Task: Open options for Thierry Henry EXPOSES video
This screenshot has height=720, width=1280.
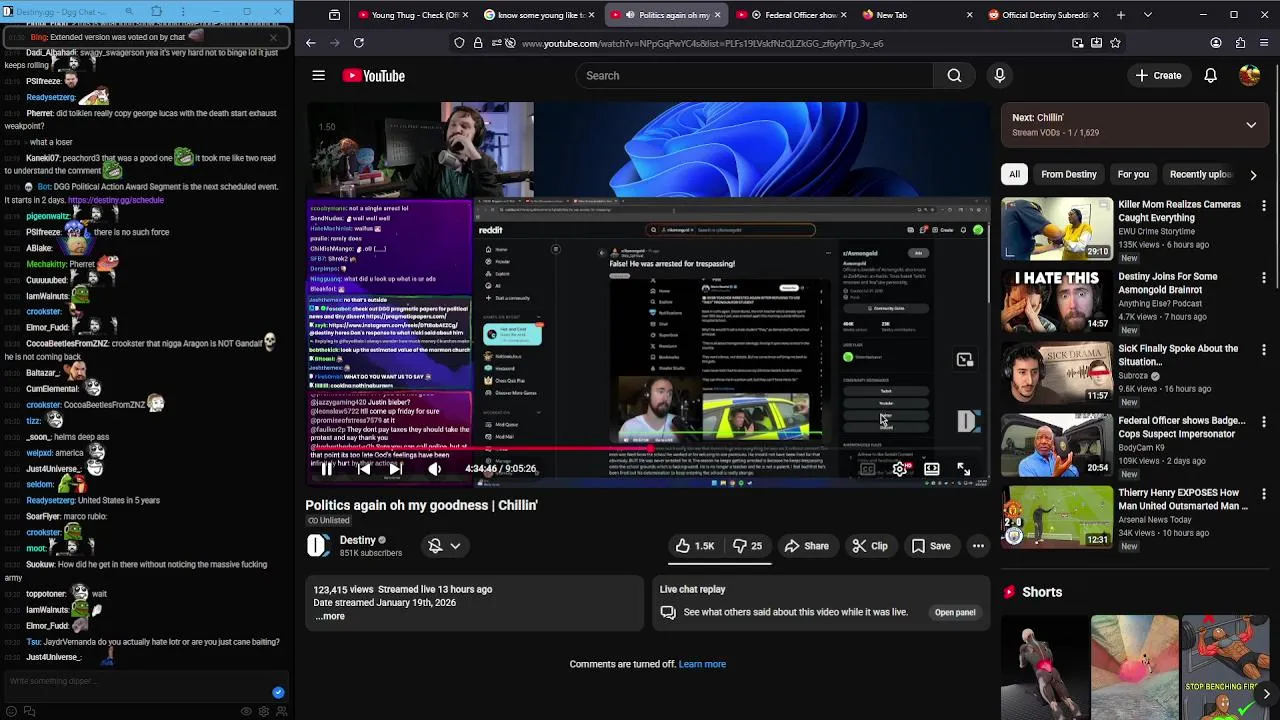Action: coord(1264,494)
